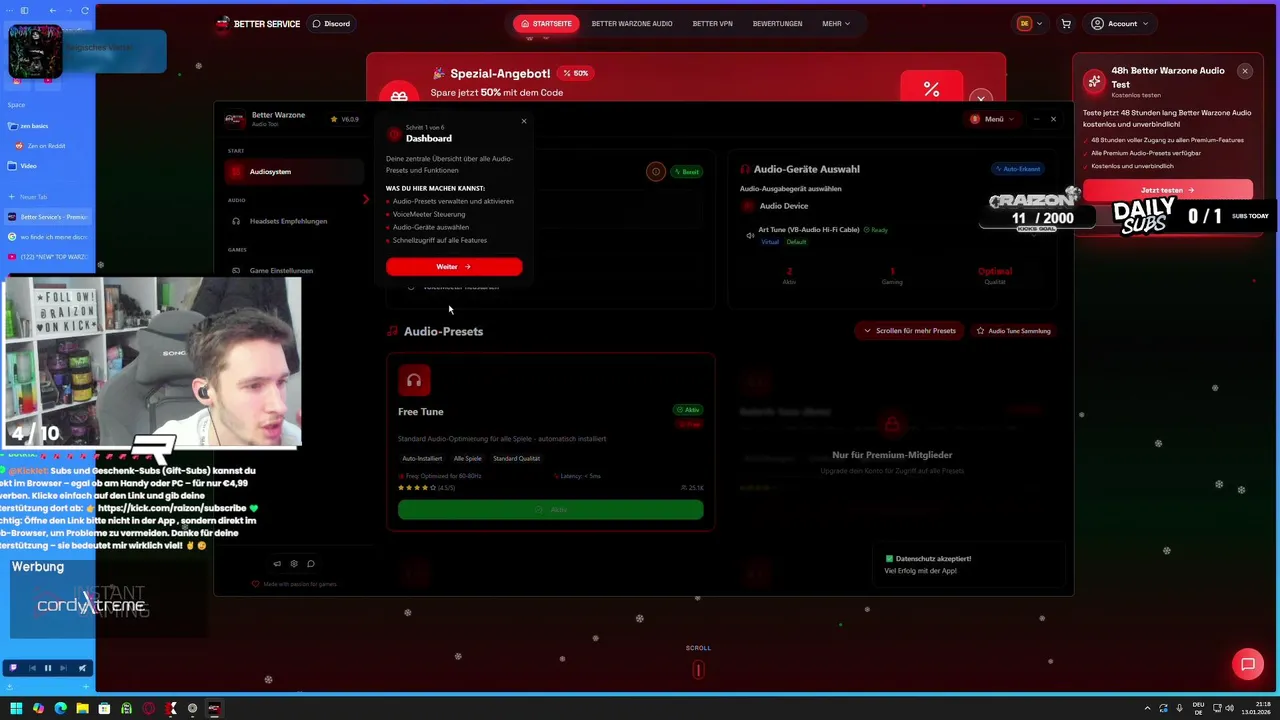Viewport: 1280px width, 720px height.
Task: Open downloads icon in browser sidebar bottom
Action: (10, 685)
